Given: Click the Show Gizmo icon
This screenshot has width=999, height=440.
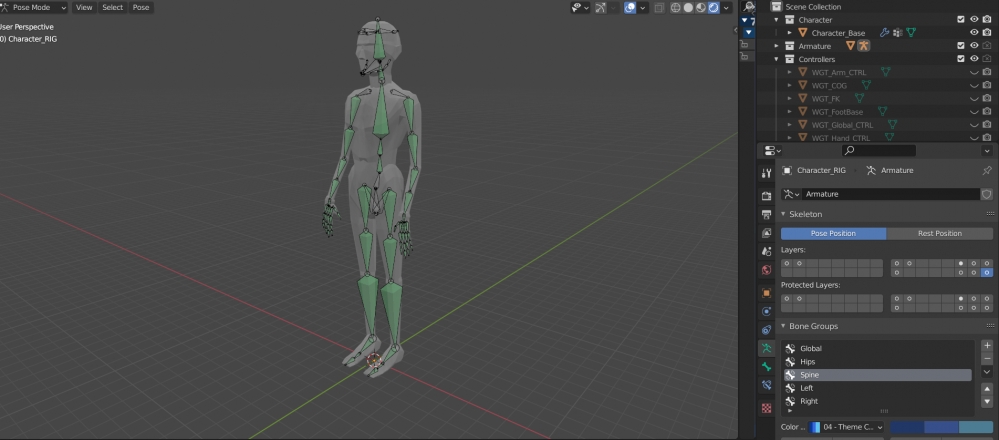Looking at the screenshot, I should point(600,8).
